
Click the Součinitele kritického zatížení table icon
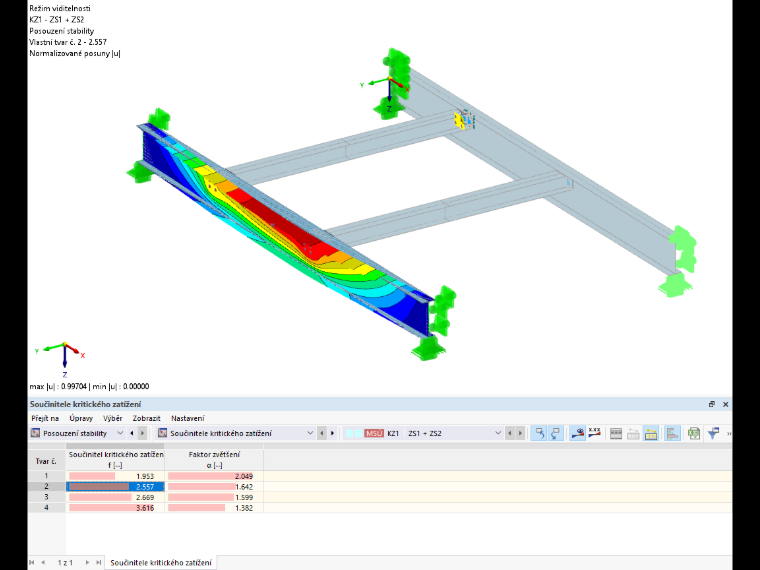[162, 433]
